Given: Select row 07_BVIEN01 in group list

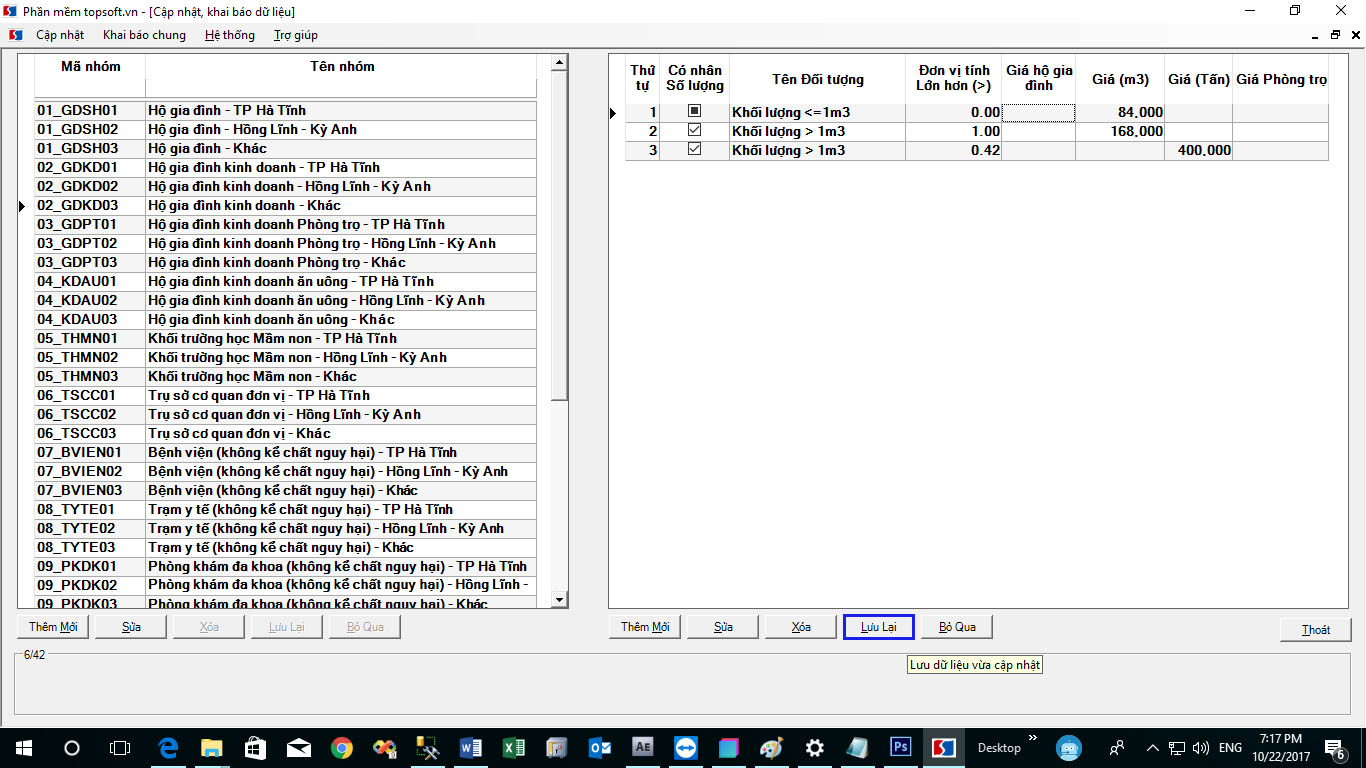Looking at the screenshot, I should pyautogui.click(x=285, y=452).
